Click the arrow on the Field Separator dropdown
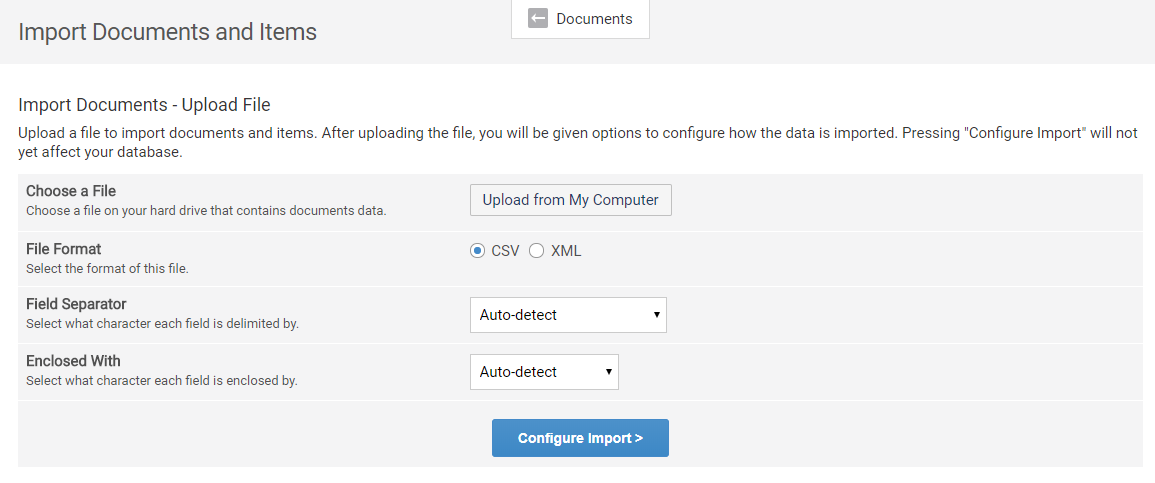This screenshot has width=1155, height=483. pyautogui.click(x=656, y=315)
